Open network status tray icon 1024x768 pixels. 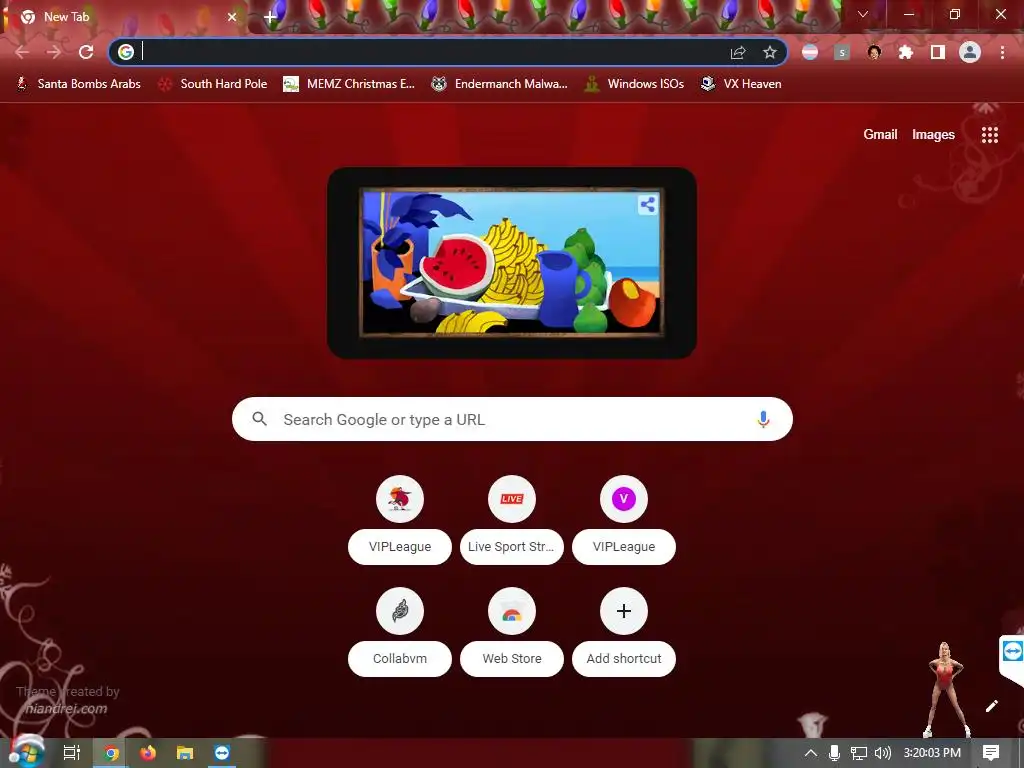(x=858, y=753)
